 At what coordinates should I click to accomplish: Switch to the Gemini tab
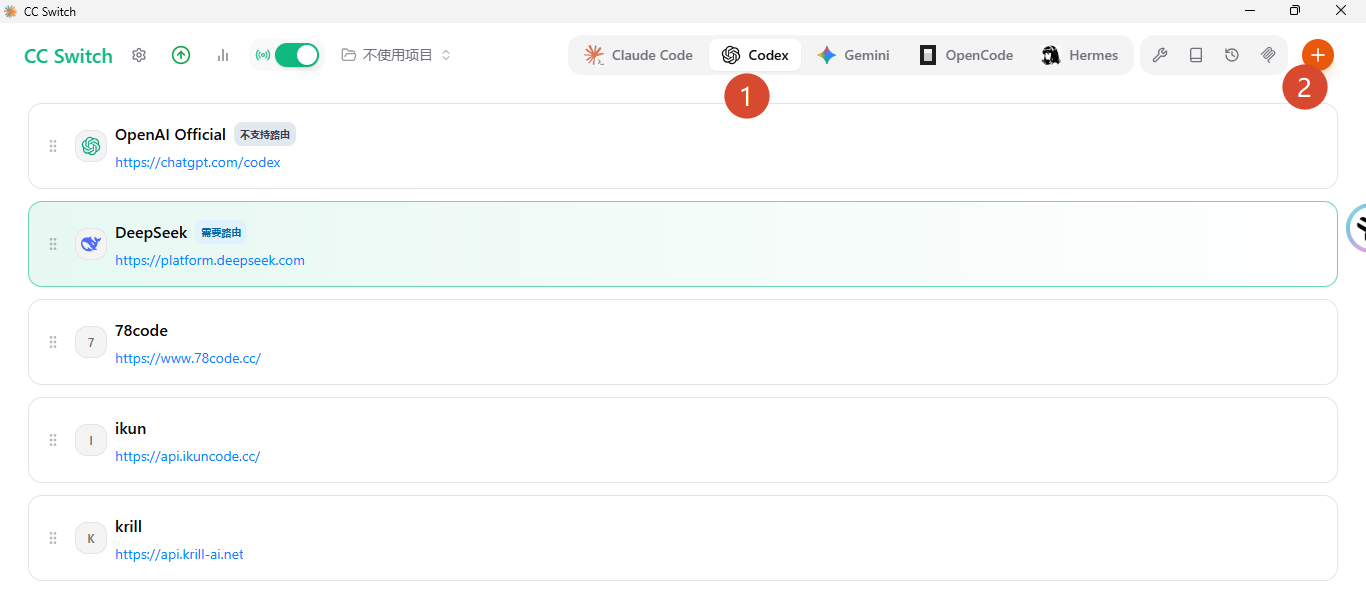pos(853,55)
